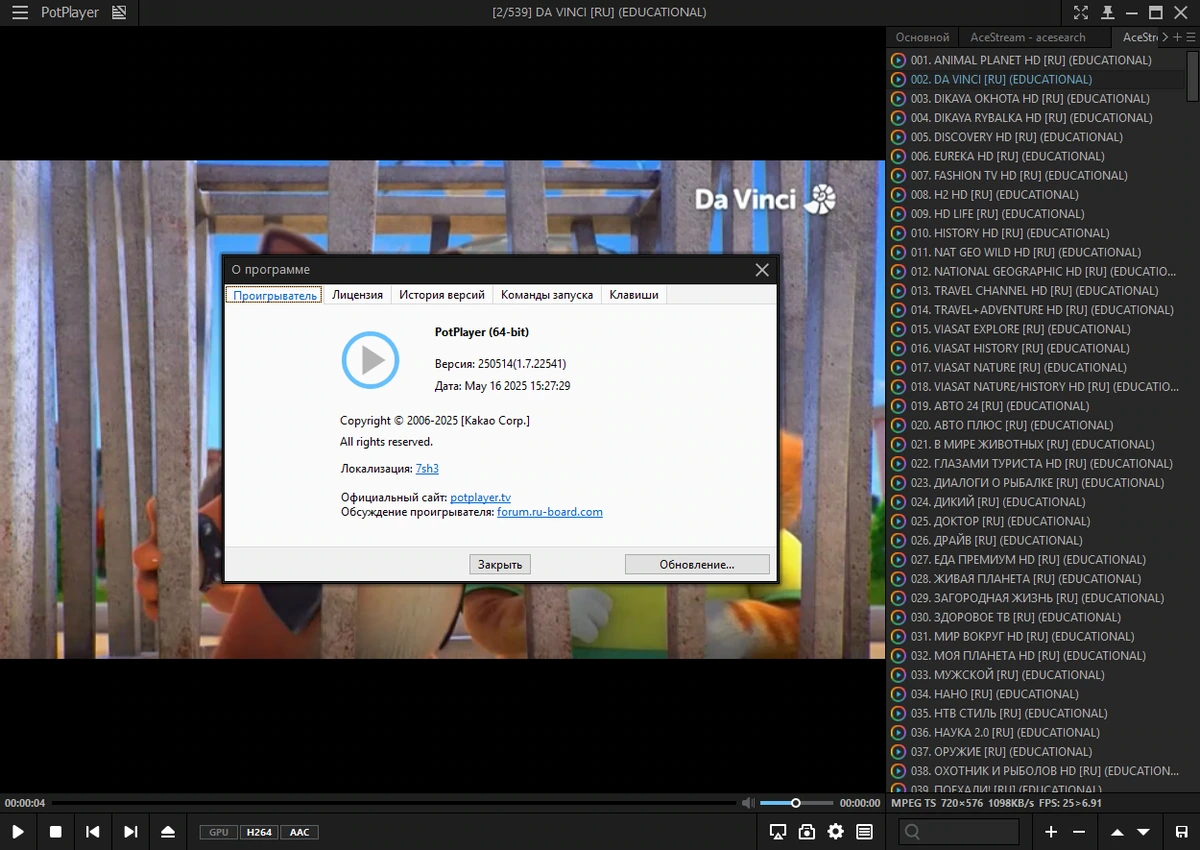Click the Обновление... button
This screenshot has width=1200, height=850.
(697, 564)
